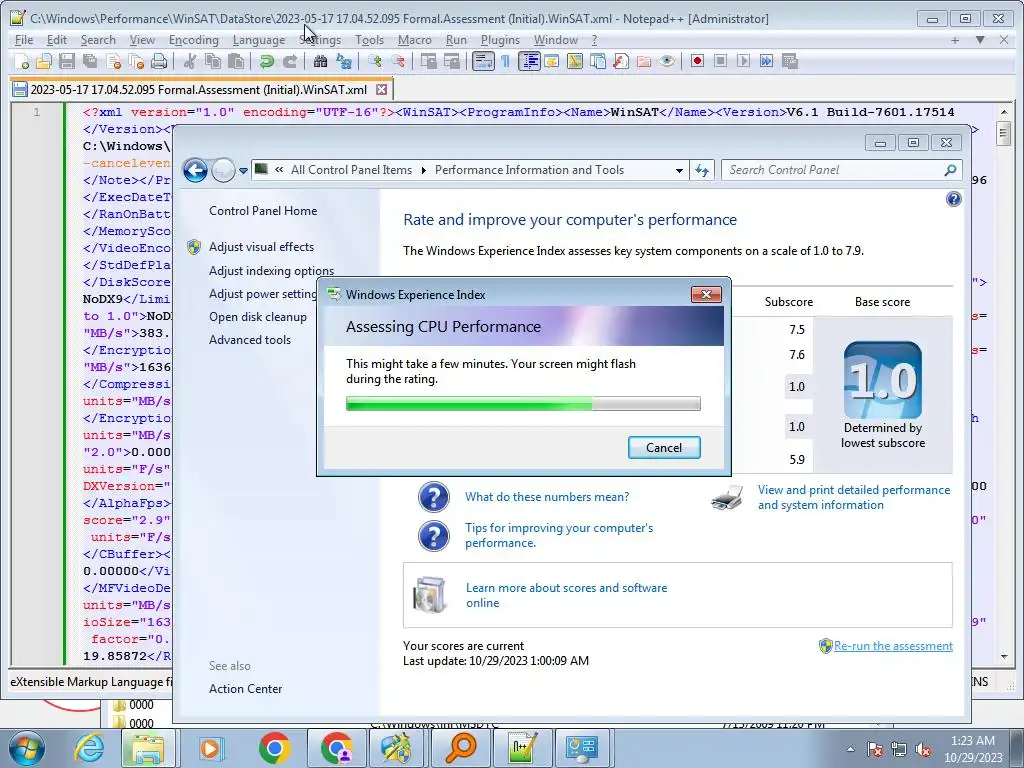1024x768 pixels.
Task: Click the muted volume tray icon
Action: tap(923, 749)
